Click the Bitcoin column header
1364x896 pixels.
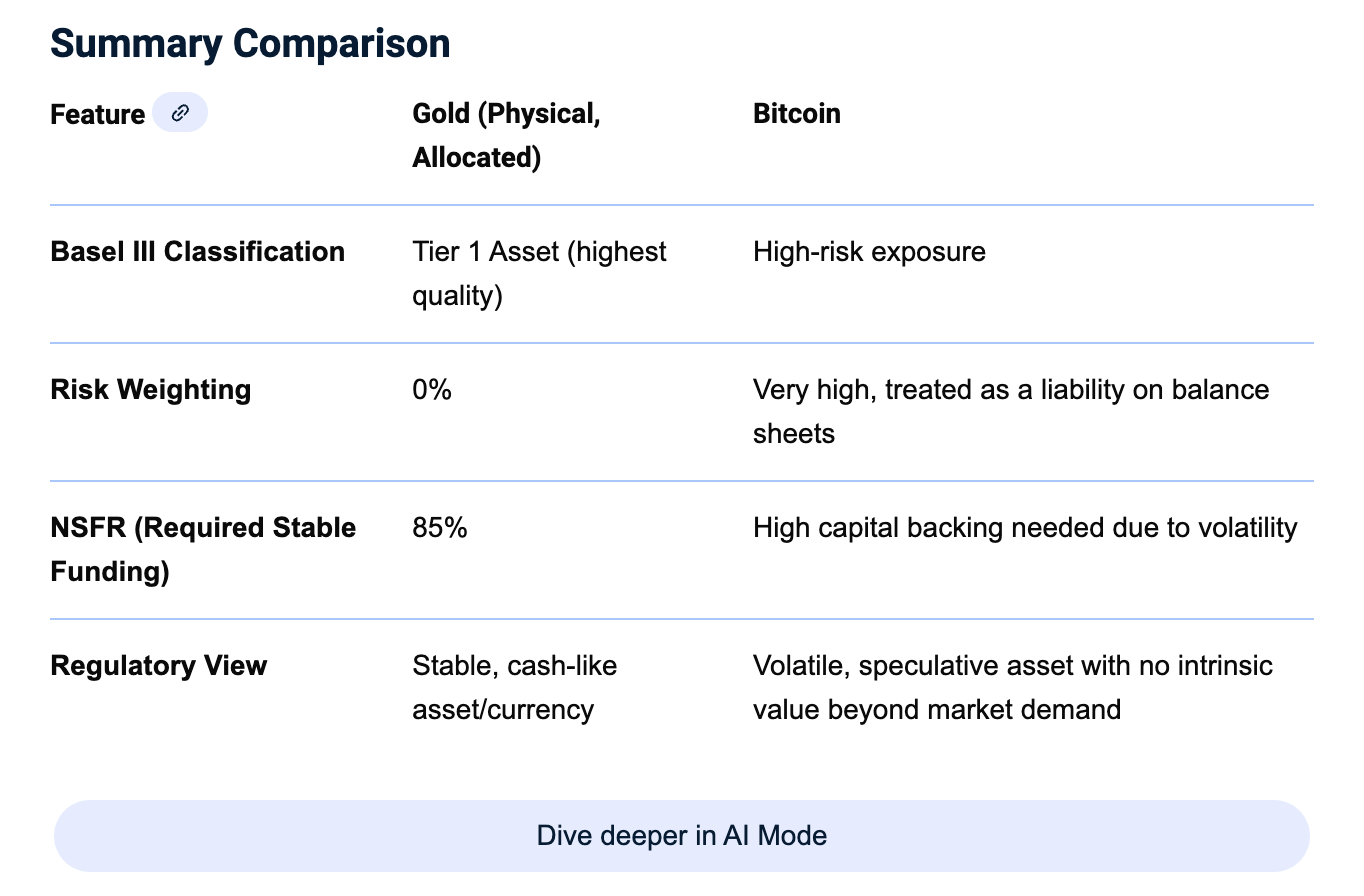(796, 114)
